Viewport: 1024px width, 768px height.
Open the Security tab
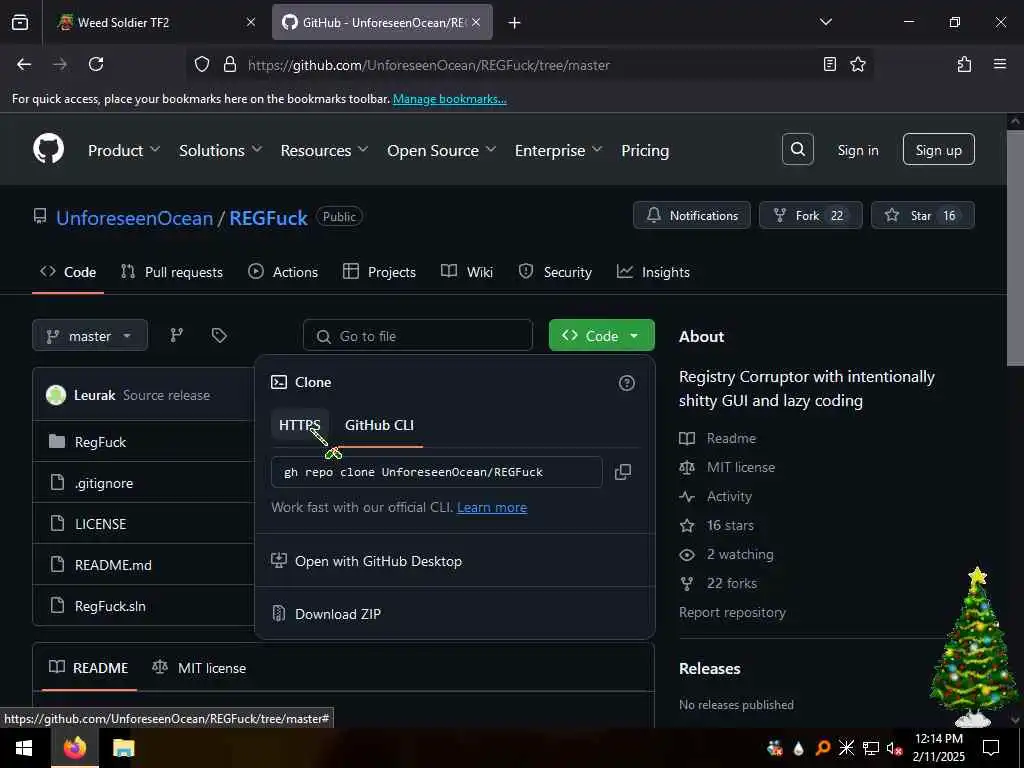[x=555, y=272]
